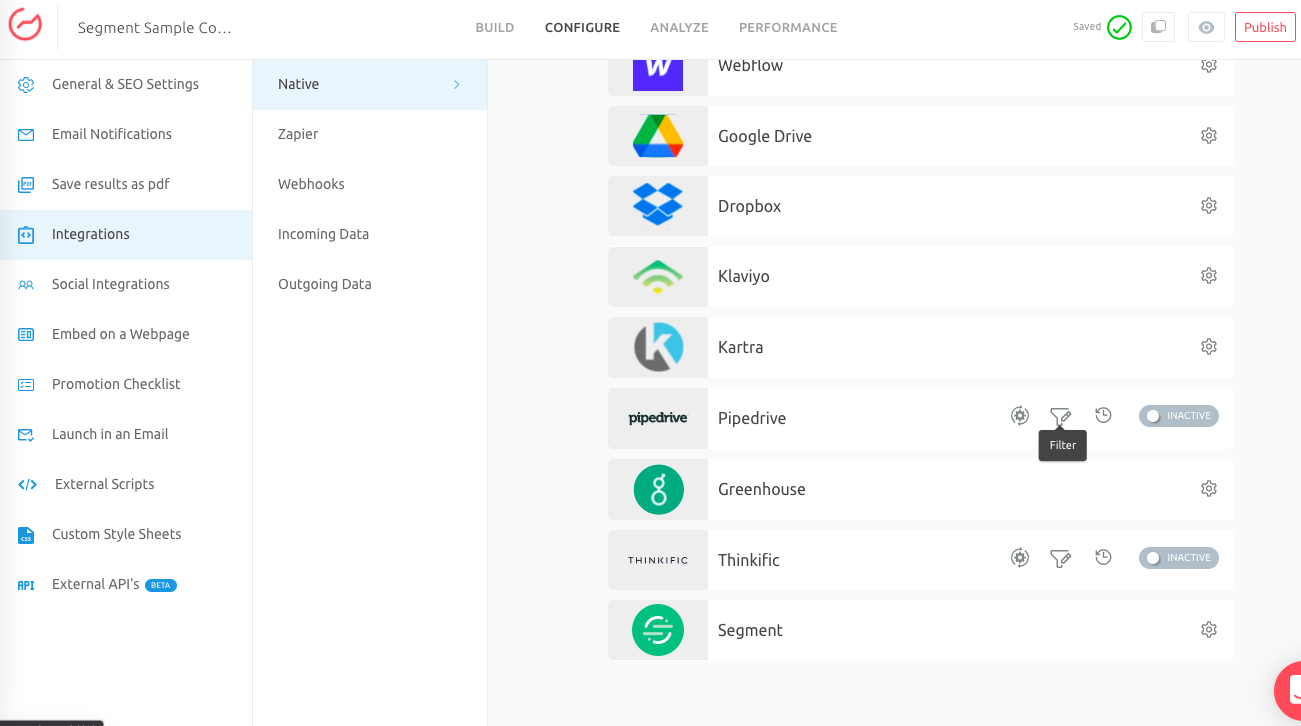Open the Dropbox settings gear
The height and width of the screenshot is (726, 1301).
[1209, 205]
